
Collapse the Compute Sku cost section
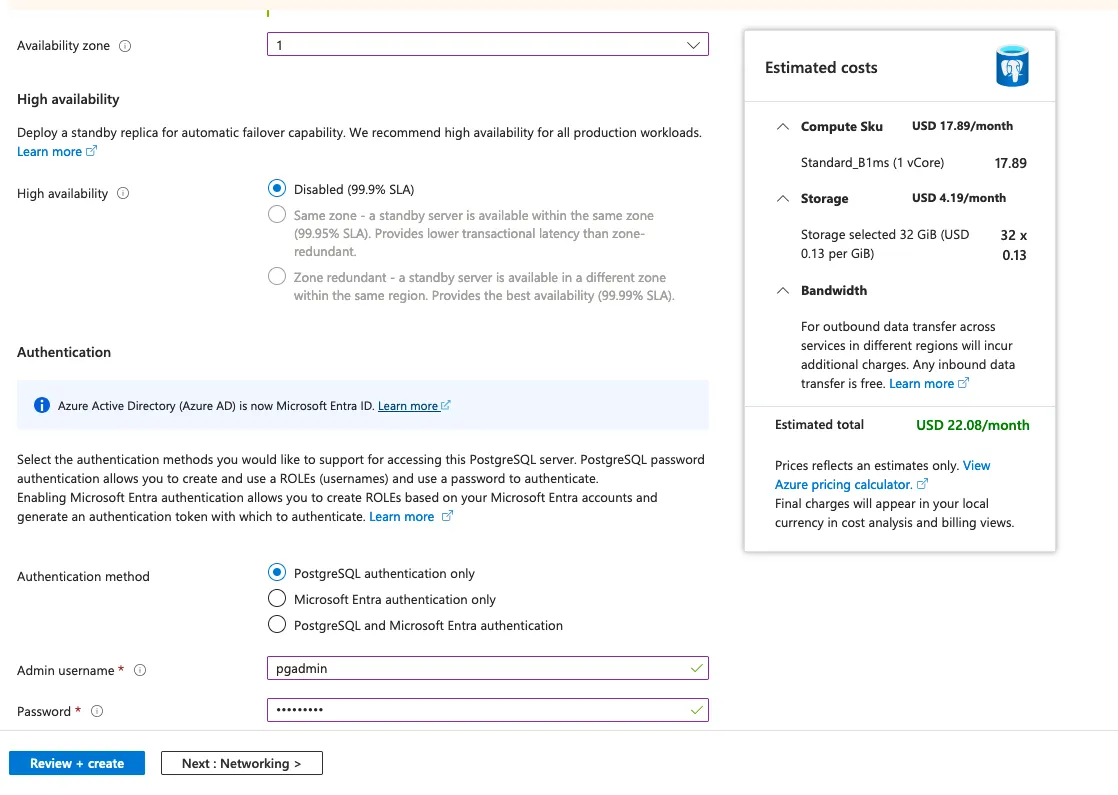[782, 127]
